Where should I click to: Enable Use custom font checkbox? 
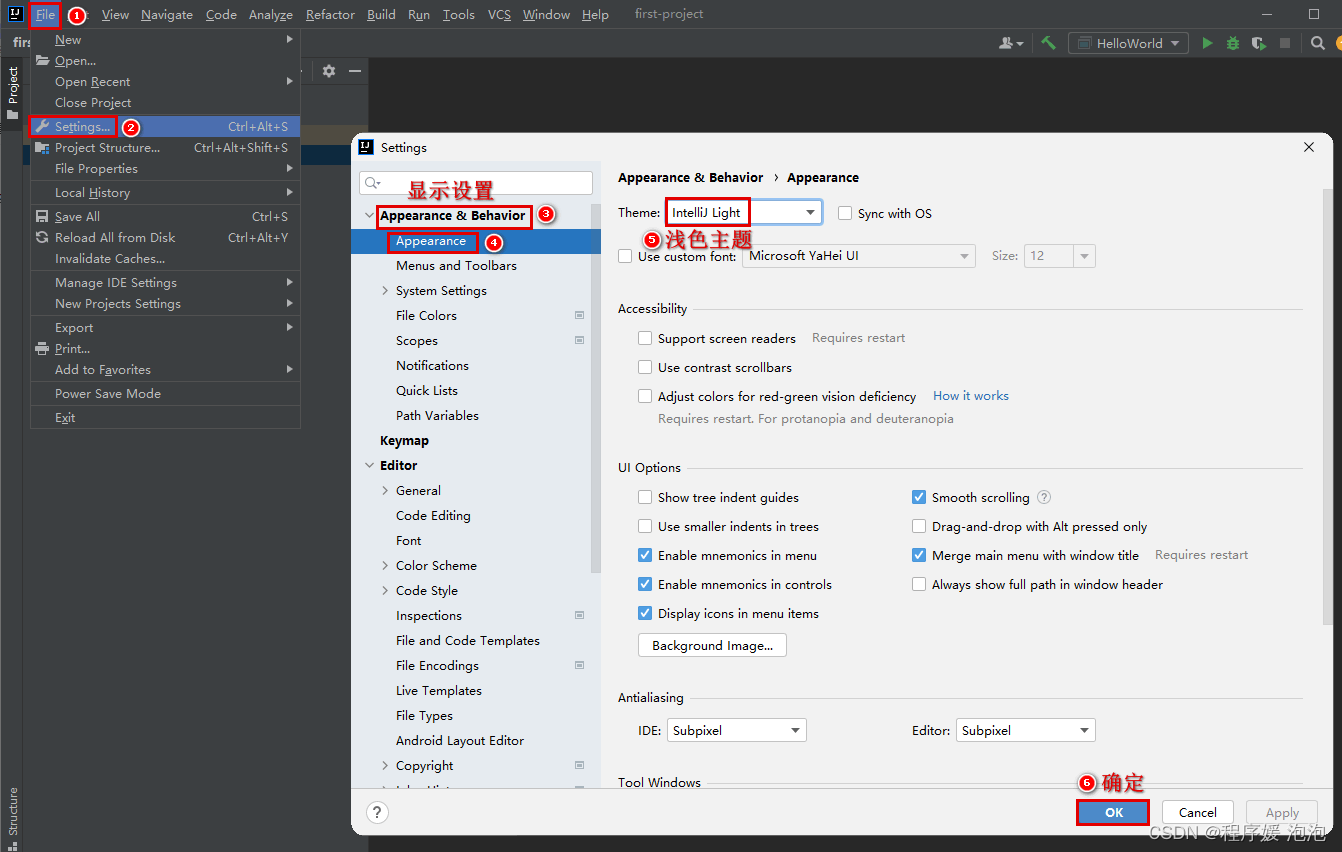(625, 256)
